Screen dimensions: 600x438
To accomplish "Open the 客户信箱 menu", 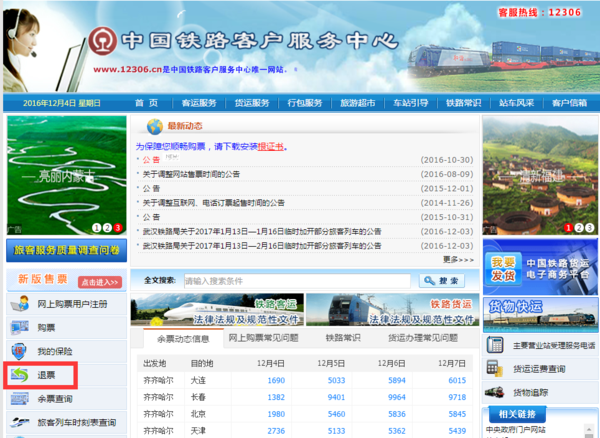I will [569, 103].
